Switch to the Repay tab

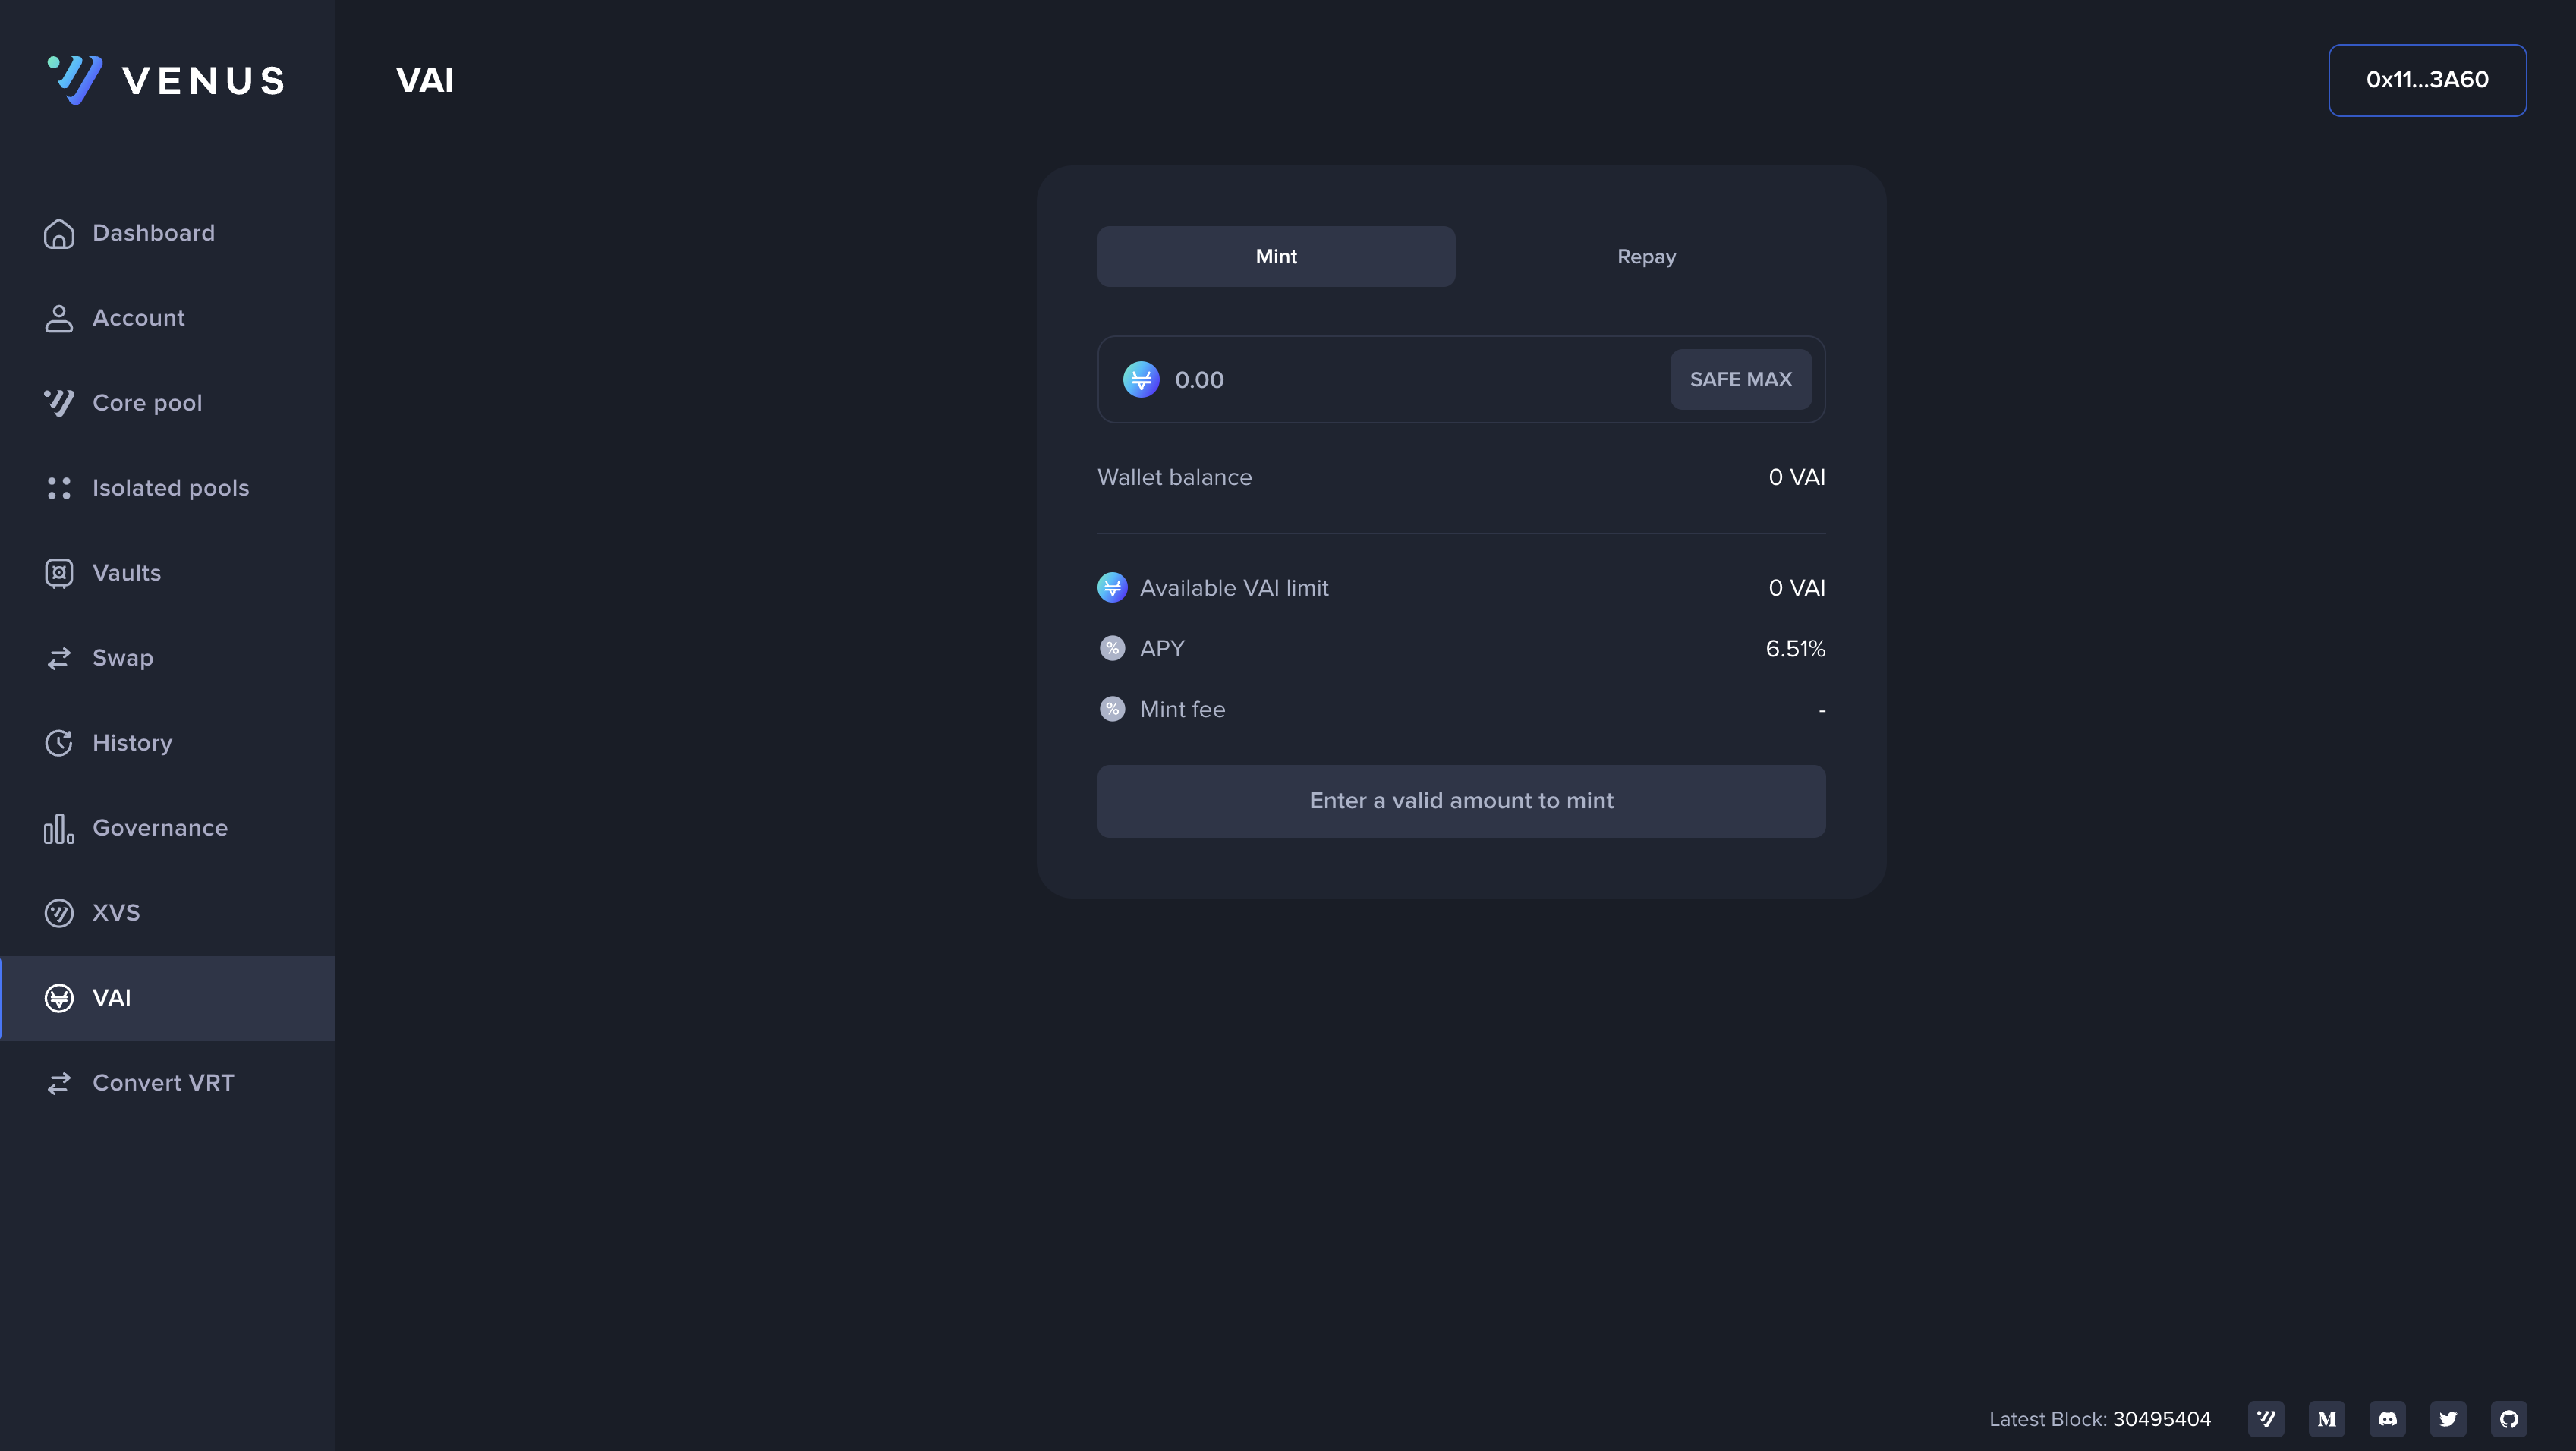(1646, 257)
